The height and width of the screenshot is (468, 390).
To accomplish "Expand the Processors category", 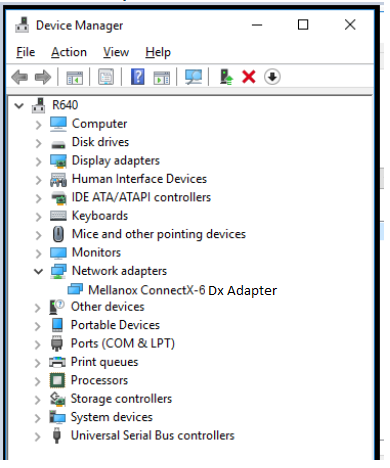I will click(x=37, y=381).
